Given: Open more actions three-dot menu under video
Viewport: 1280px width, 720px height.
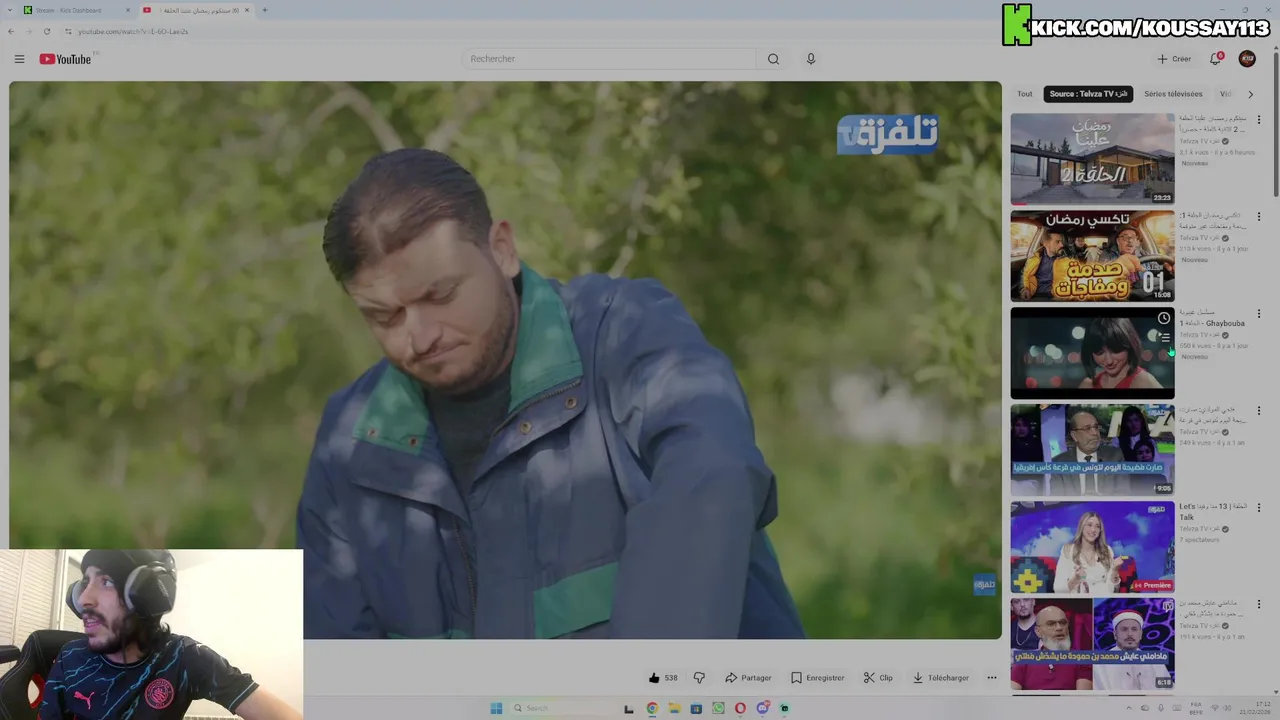Looking at the screenshot, I should [992, 678].
